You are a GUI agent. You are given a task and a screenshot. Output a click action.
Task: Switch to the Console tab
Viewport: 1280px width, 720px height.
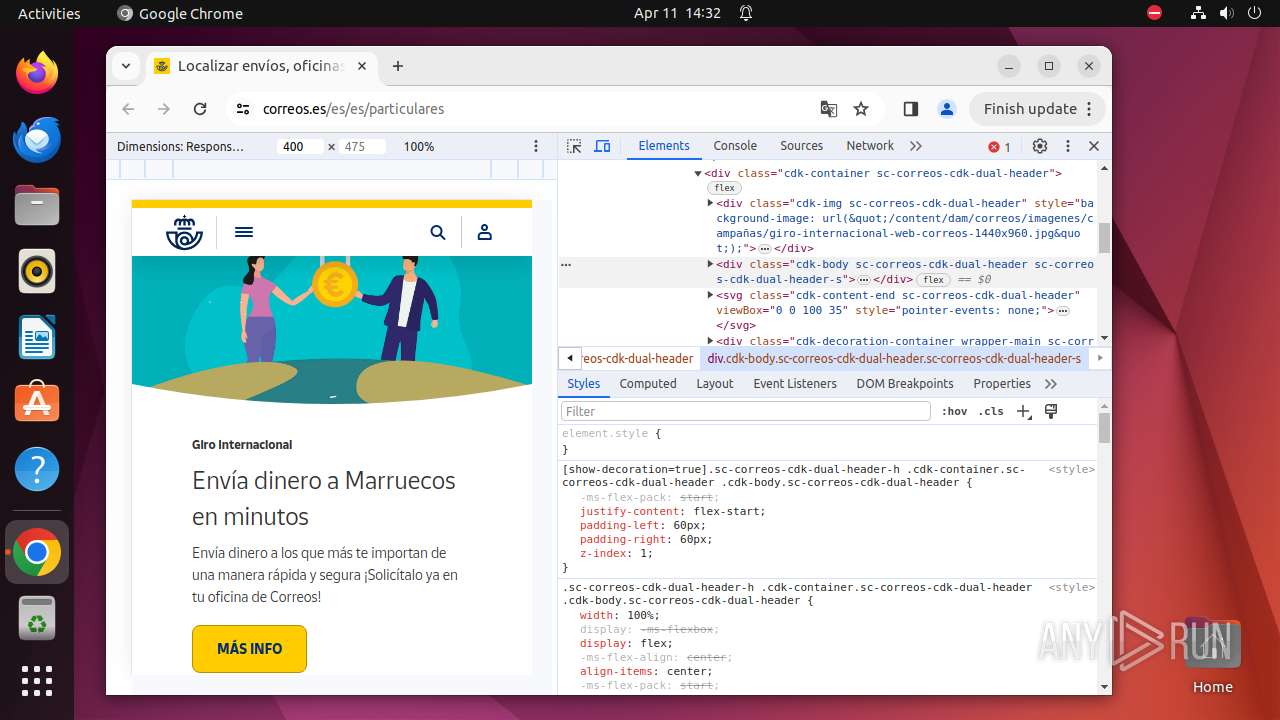(735, 146)
